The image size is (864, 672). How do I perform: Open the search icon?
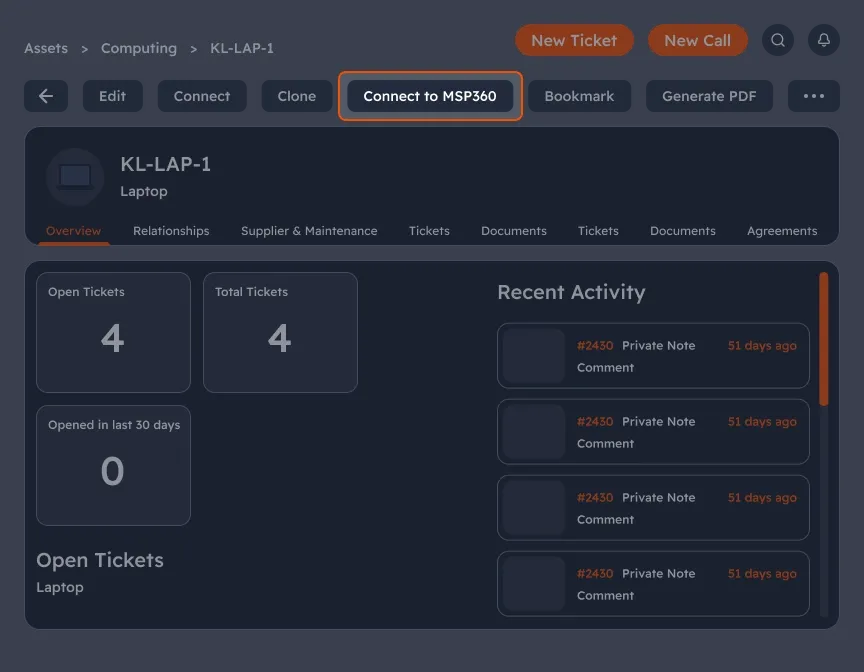778,40
